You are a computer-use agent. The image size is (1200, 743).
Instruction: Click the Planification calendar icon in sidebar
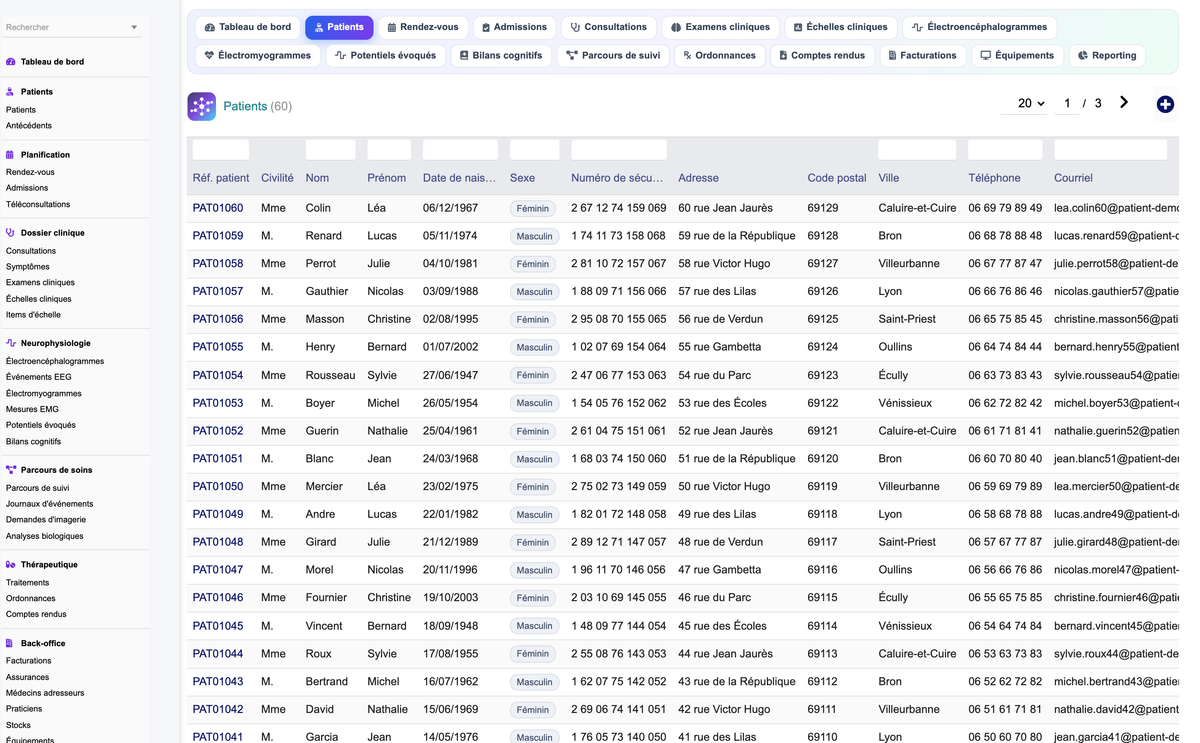pos(11,155)
